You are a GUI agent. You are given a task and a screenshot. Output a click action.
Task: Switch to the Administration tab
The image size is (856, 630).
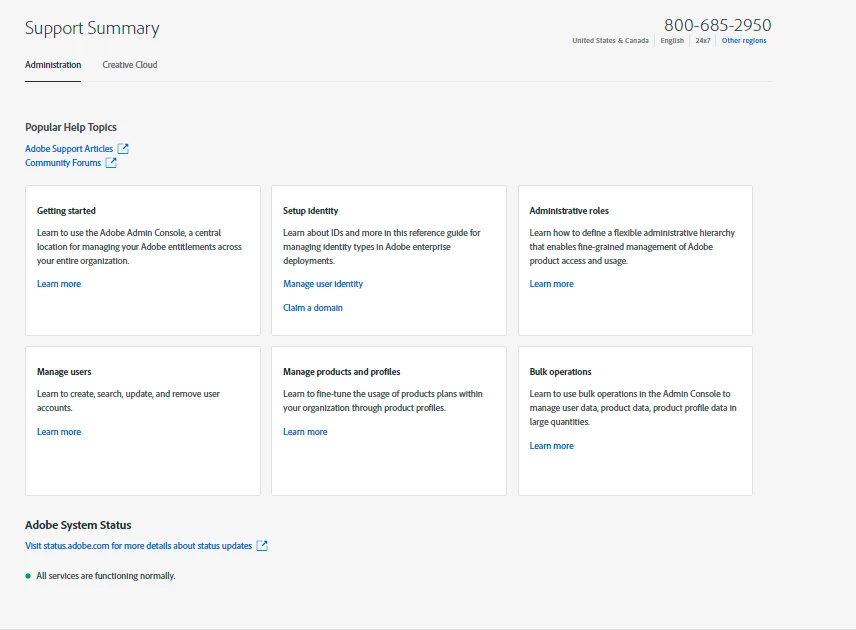click(53, 65)
